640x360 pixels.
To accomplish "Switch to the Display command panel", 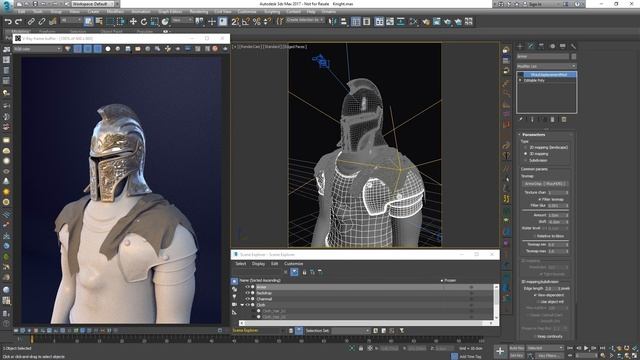I will (563, 46).
